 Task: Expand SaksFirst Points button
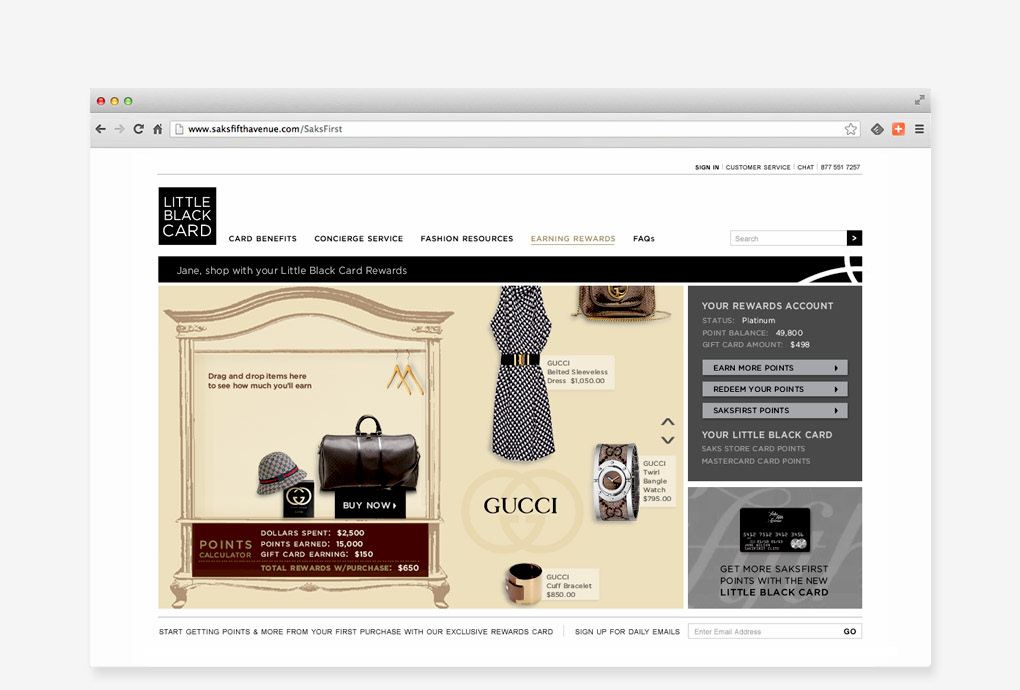coord(775,410)
